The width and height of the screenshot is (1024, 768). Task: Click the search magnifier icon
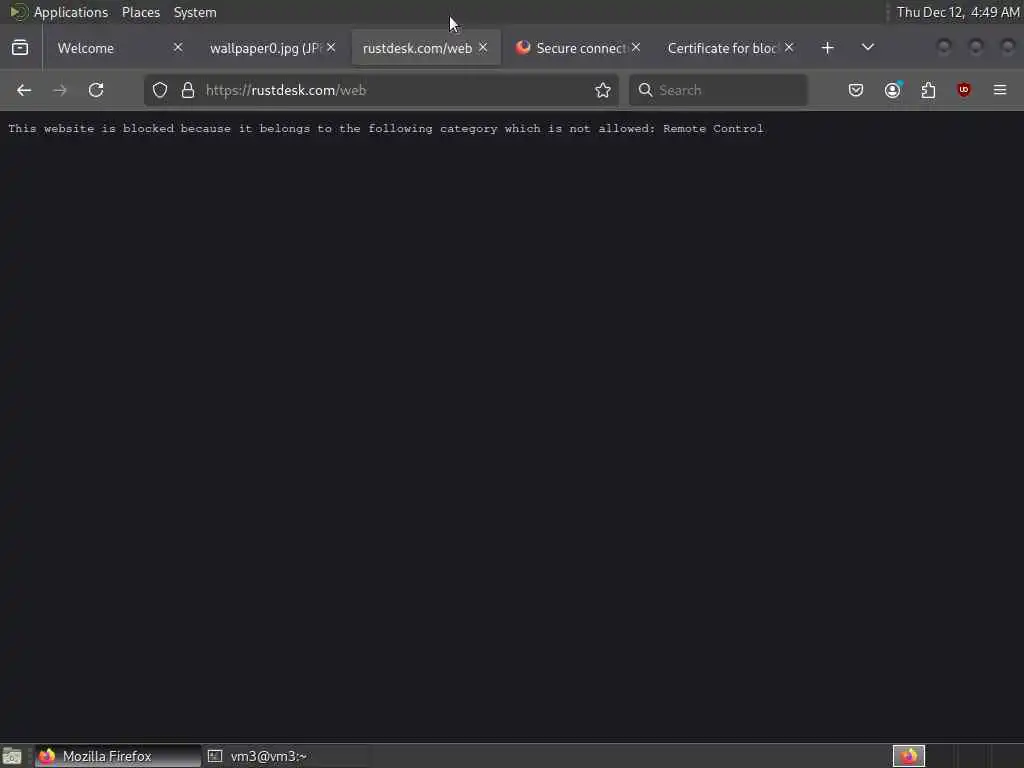tap(645, 90)
